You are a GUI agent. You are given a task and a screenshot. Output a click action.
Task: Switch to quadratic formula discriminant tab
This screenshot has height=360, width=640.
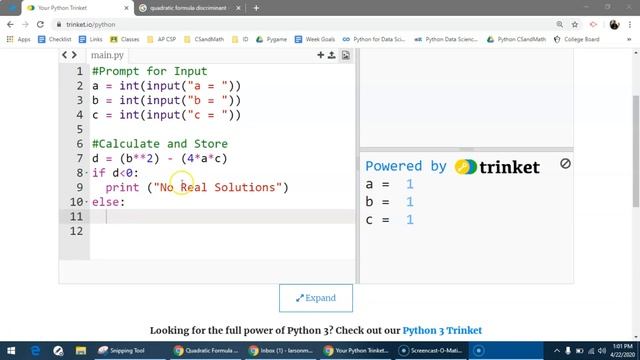click(188, 8)
